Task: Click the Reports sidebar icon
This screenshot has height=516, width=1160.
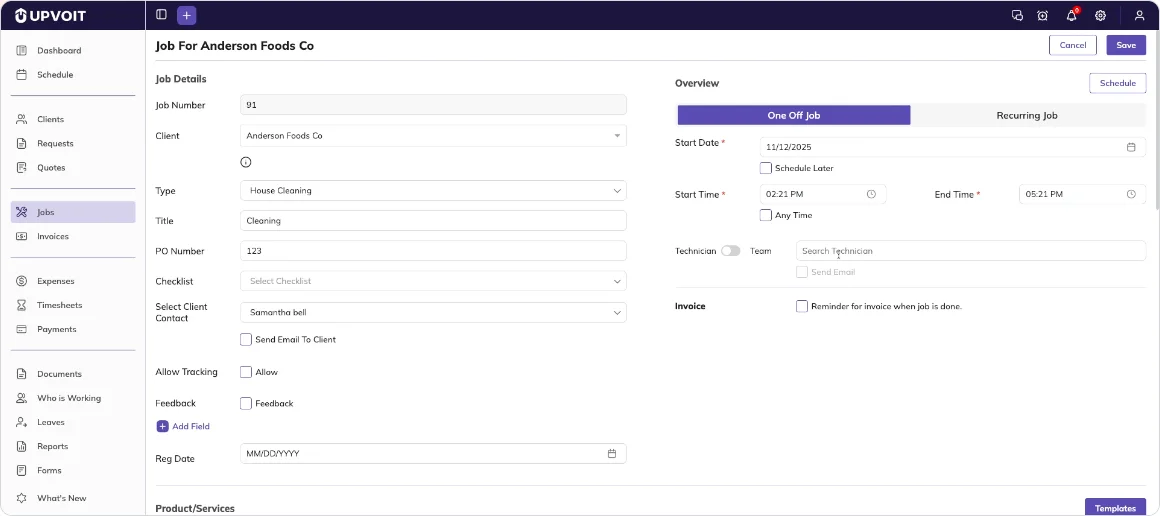Action: pos(21,446)
